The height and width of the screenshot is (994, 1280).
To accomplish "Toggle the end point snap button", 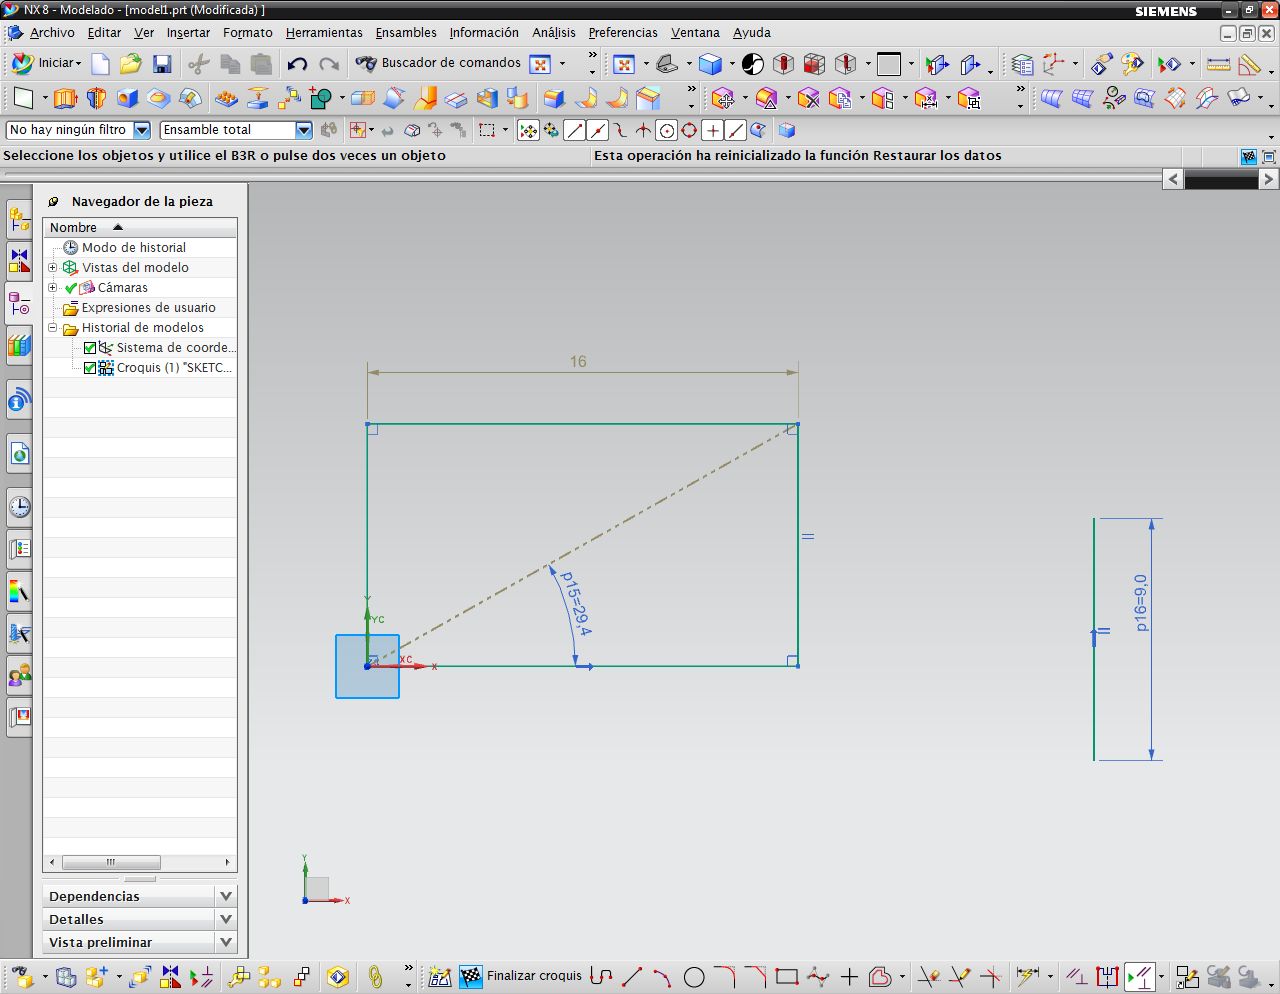I will pos(575,130).
